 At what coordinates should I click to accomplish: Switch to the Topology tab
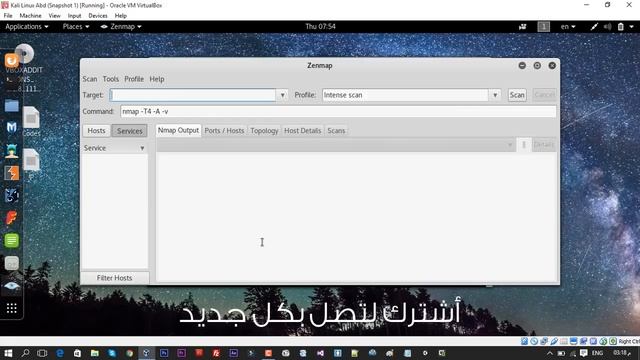[x=264, y=131]
